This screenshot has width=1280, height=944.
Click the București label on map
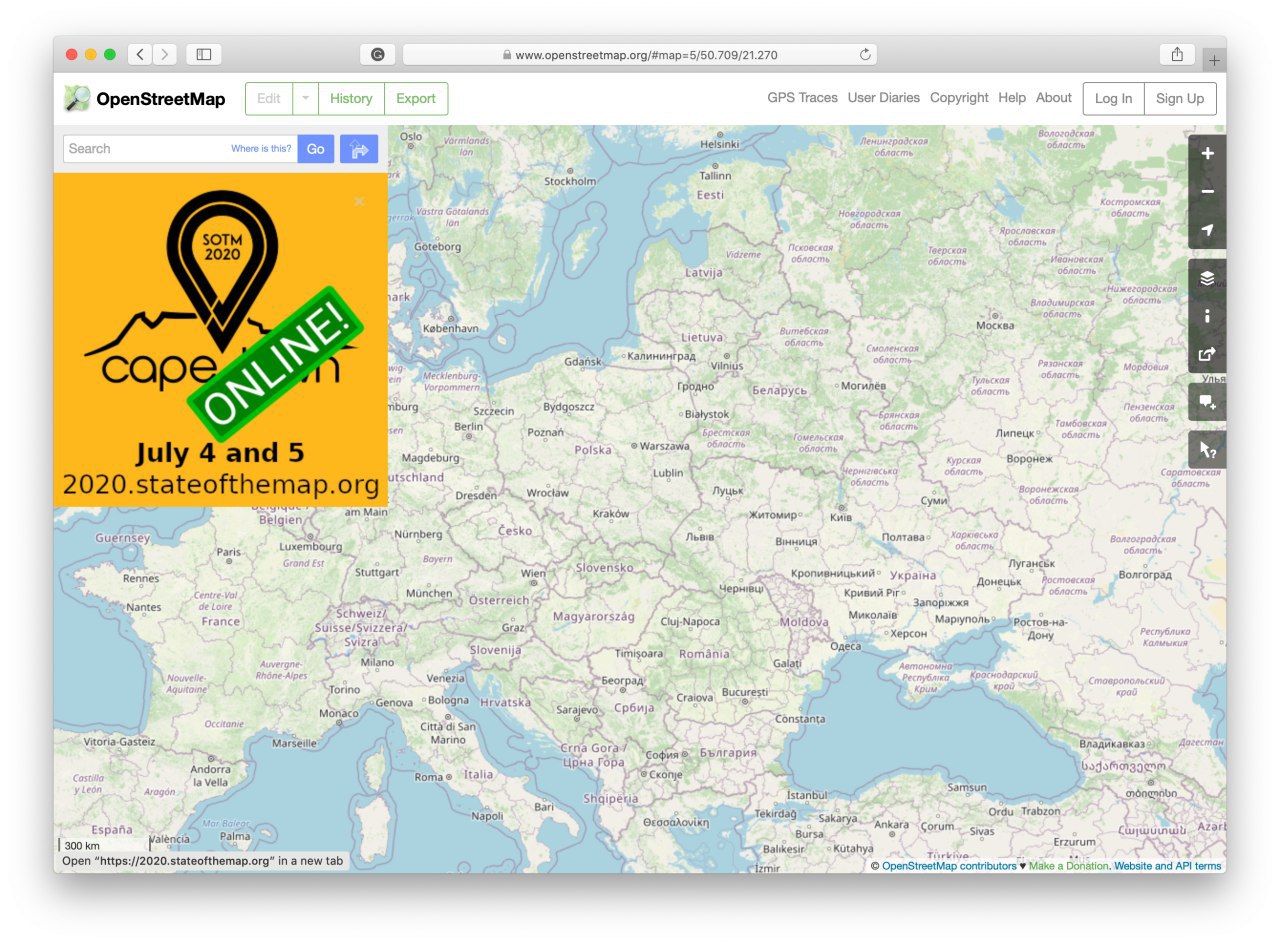(745, 692)
